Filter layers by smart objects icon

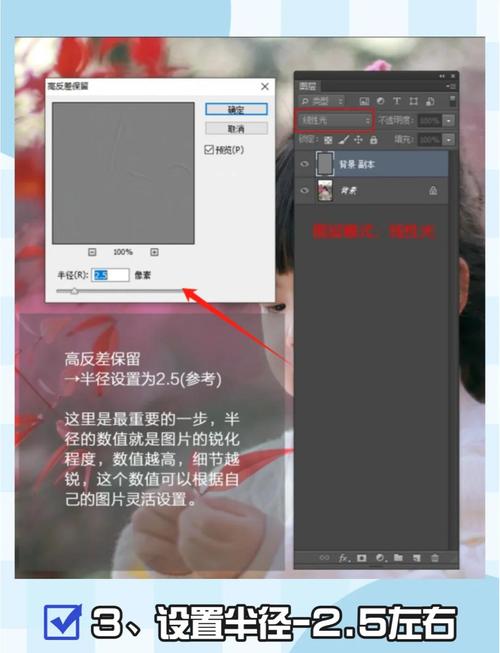pos(430,101)
